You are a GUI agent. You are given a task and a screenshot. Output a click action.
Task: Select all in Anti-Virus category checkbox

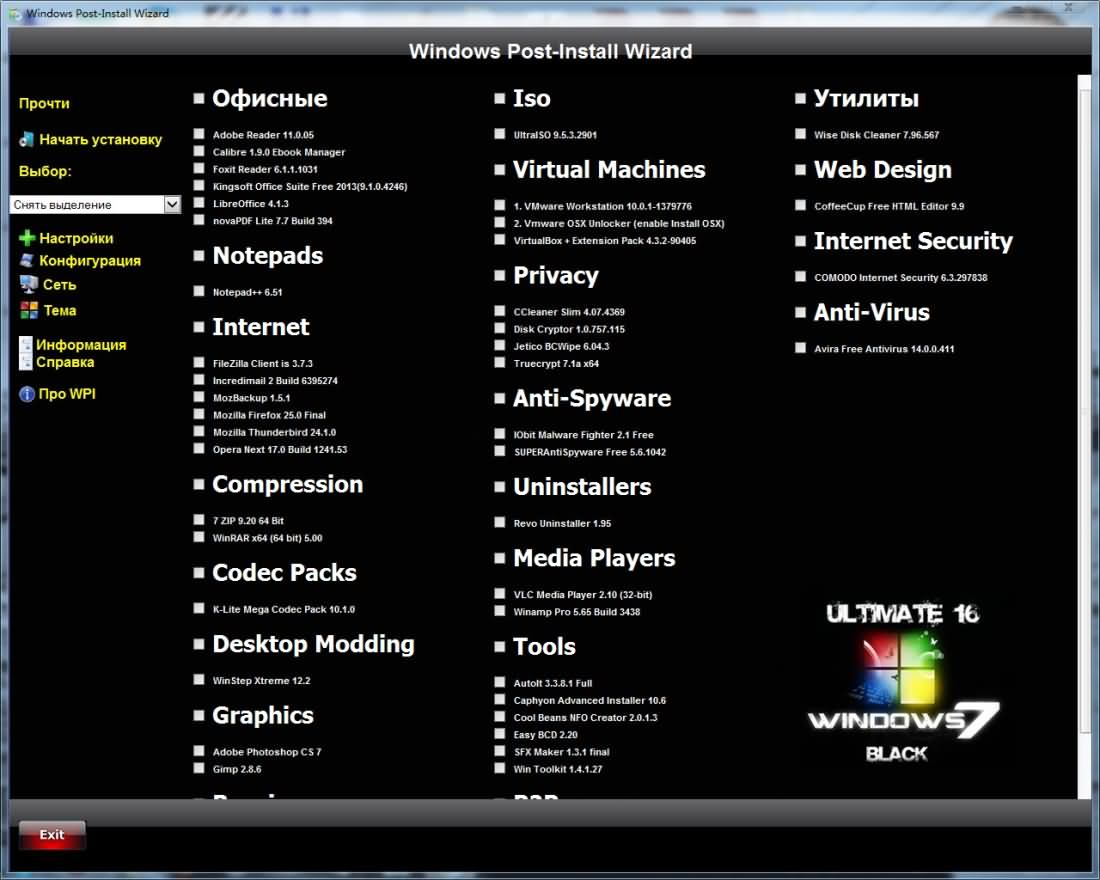coord(800,313)
